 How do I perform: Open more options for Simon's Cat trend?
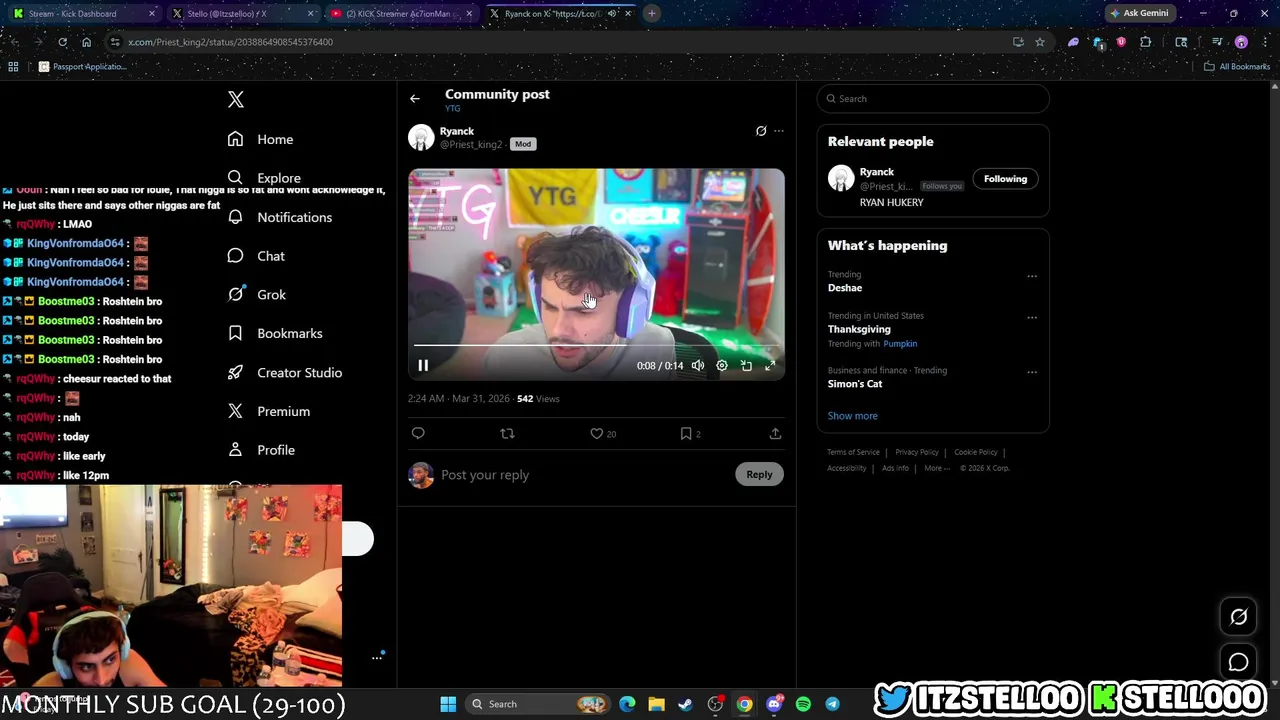click(x=1032, y=372)
